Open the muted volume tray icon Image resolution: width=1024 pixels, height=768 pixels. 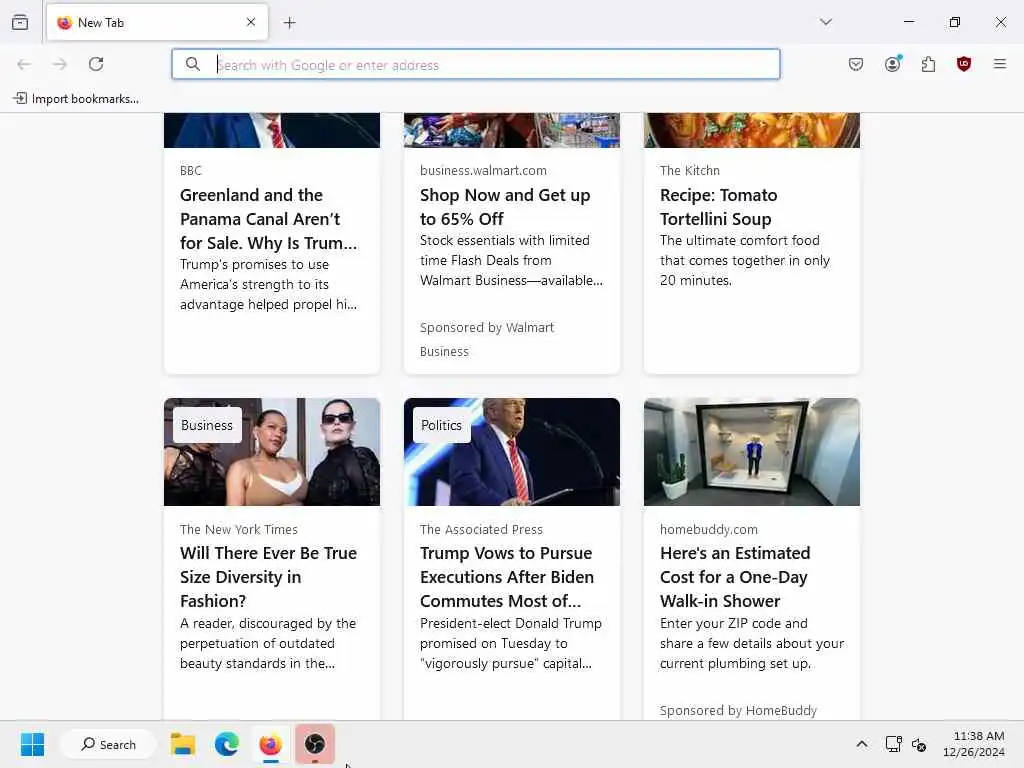pos(919,744)
